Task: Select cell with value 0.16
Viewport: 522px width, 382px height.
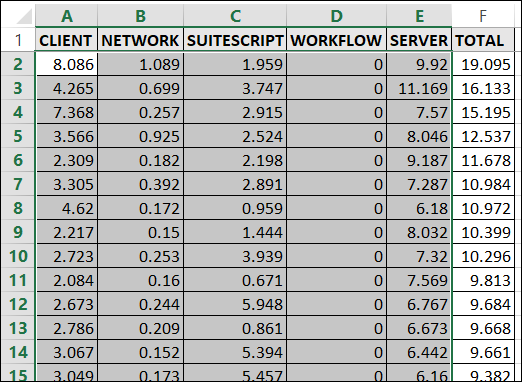Action: (x=140, y=280)
